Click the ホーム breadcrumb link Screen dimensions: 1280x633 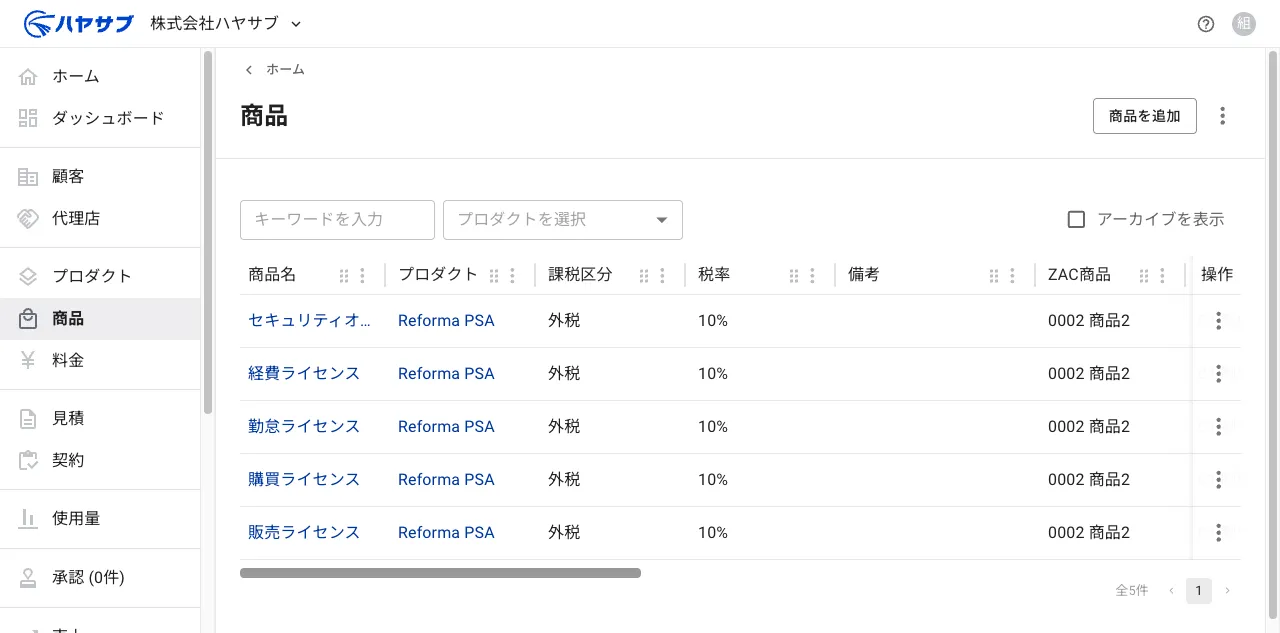[x=285, y=69]
